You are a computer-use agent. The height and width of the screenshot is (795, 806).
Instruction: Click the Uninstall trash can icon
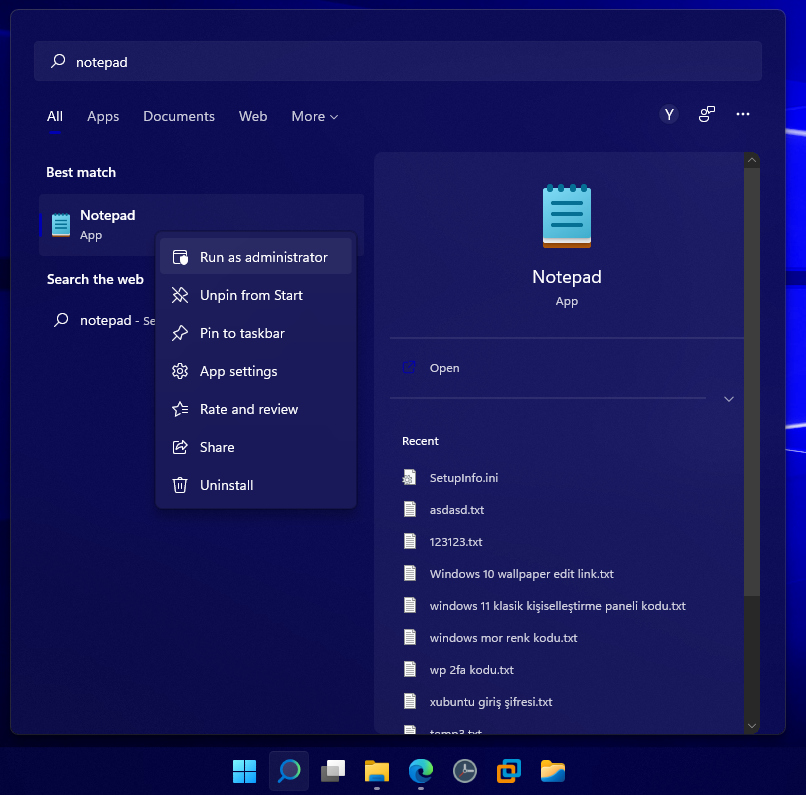[x=180, y=485]
